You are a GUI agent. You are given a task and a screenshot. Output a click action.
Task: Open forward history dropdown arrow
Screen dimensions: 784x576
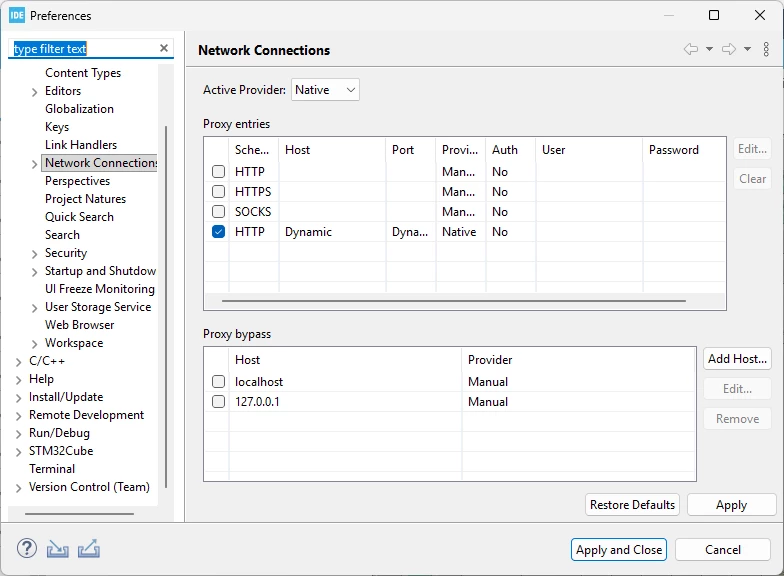[x=747, y=49]
